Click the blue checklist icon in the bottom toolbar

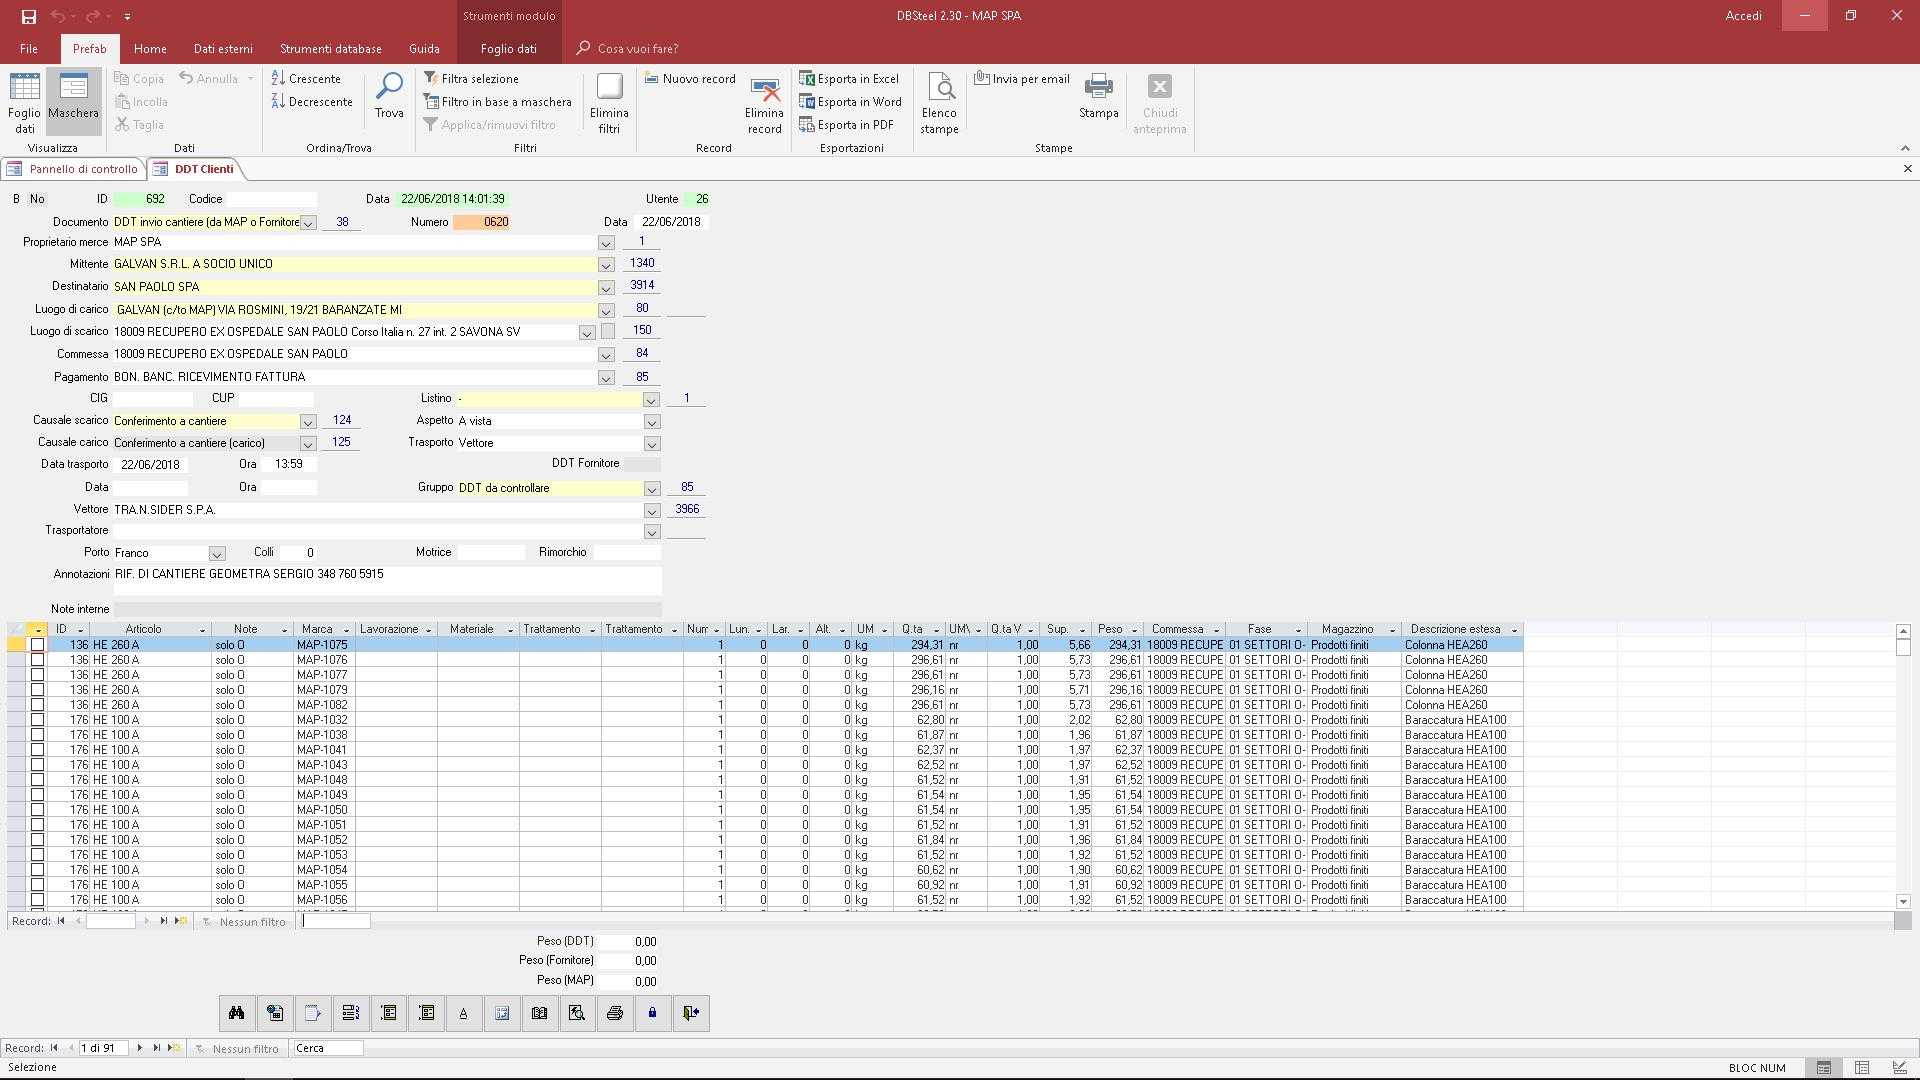[x=502, y=1013]
